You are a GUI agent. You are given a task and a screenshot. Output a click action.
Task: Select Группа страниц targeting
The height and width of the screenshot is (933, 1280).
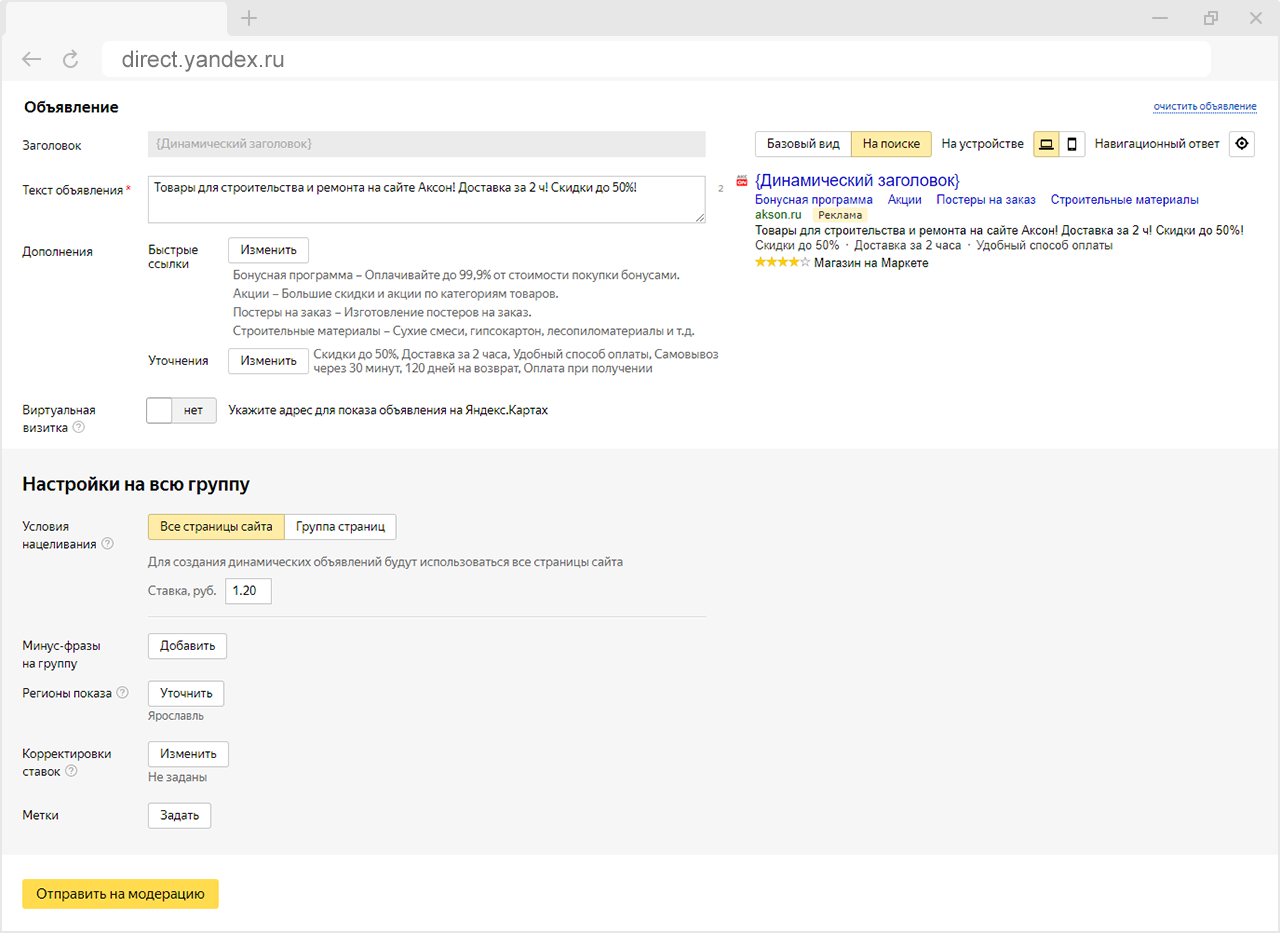click(340, 527)
